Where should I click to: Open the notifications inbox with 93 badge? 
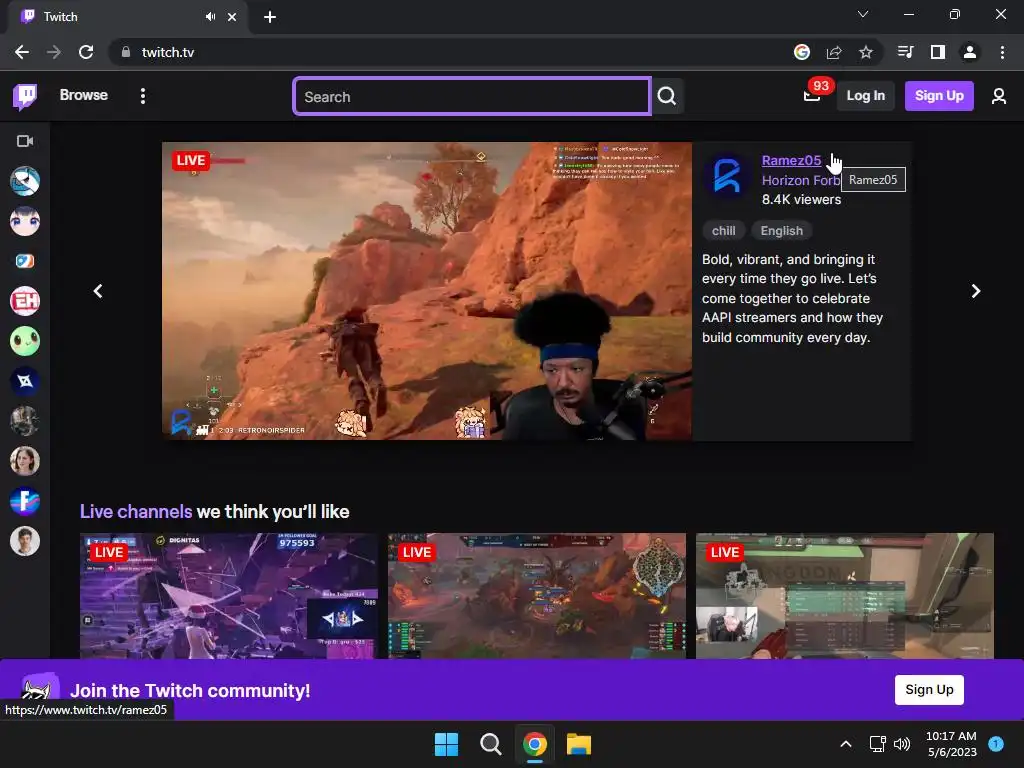click(x=812, y=96)
